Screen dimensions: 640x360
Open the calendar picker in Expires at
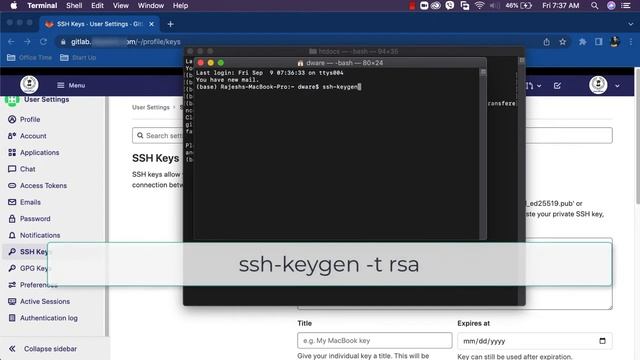pos(602,341)
